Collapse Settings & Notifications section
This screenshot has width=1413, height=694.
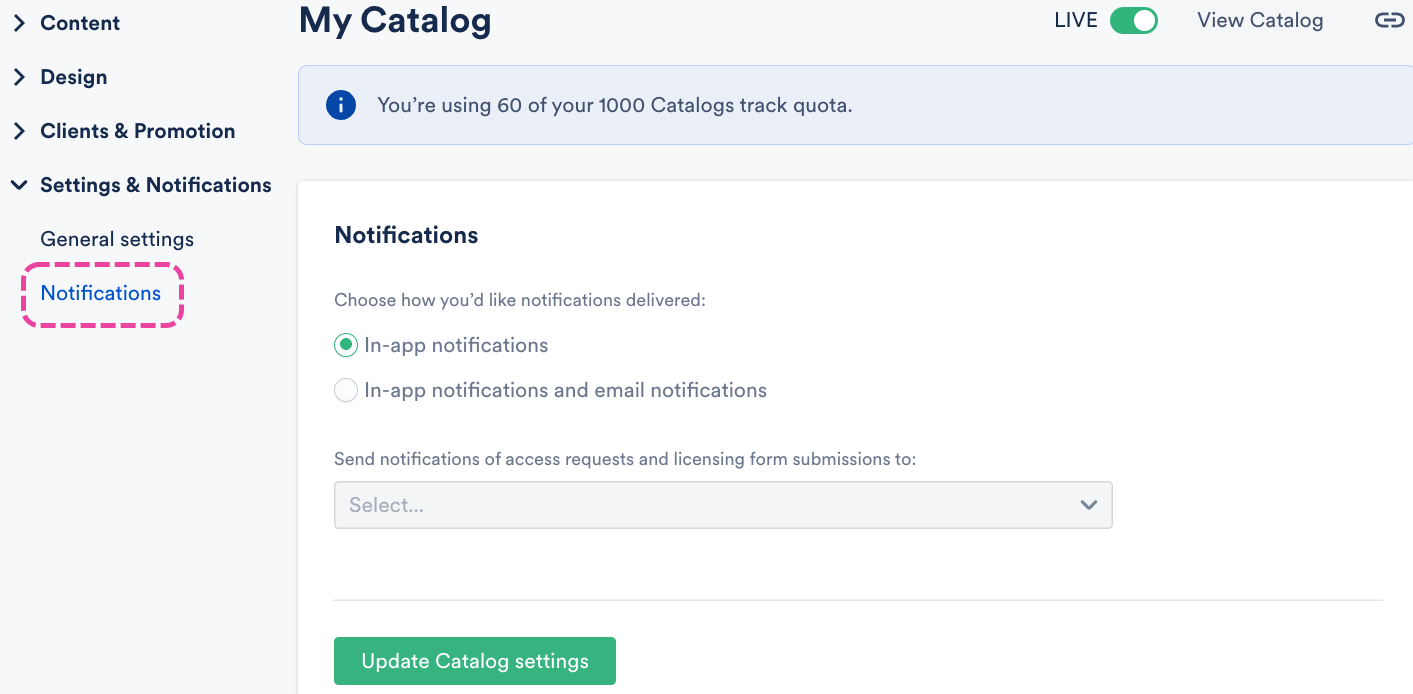pyautogui.click(x=155, y=185)
